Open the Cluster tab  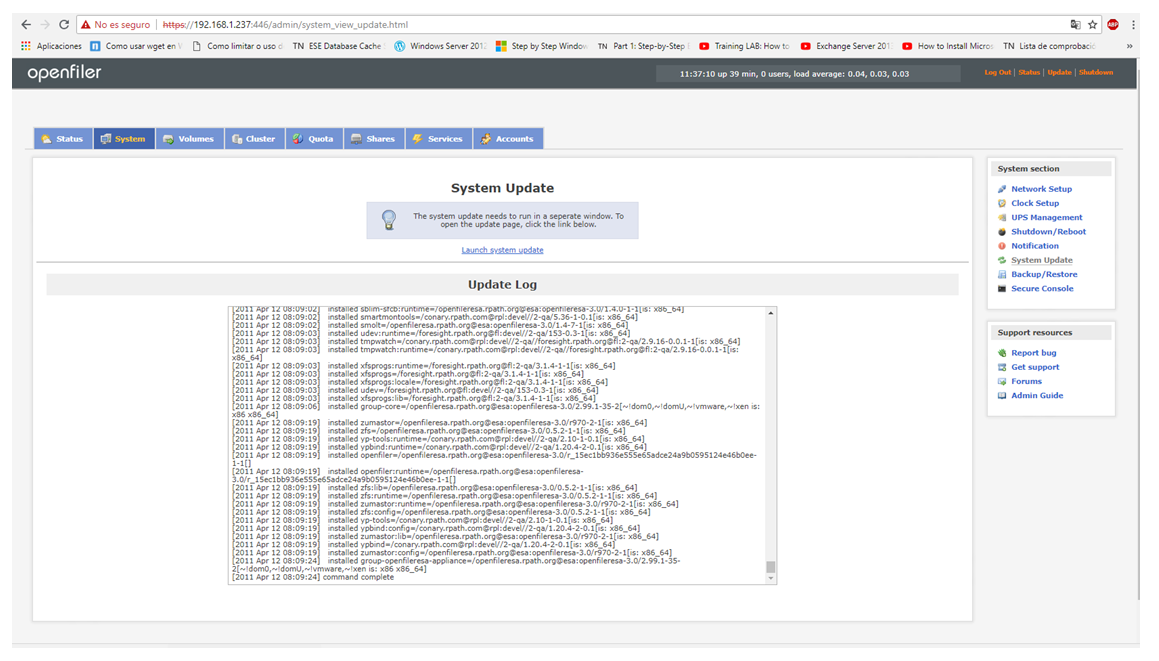[254, 139]
